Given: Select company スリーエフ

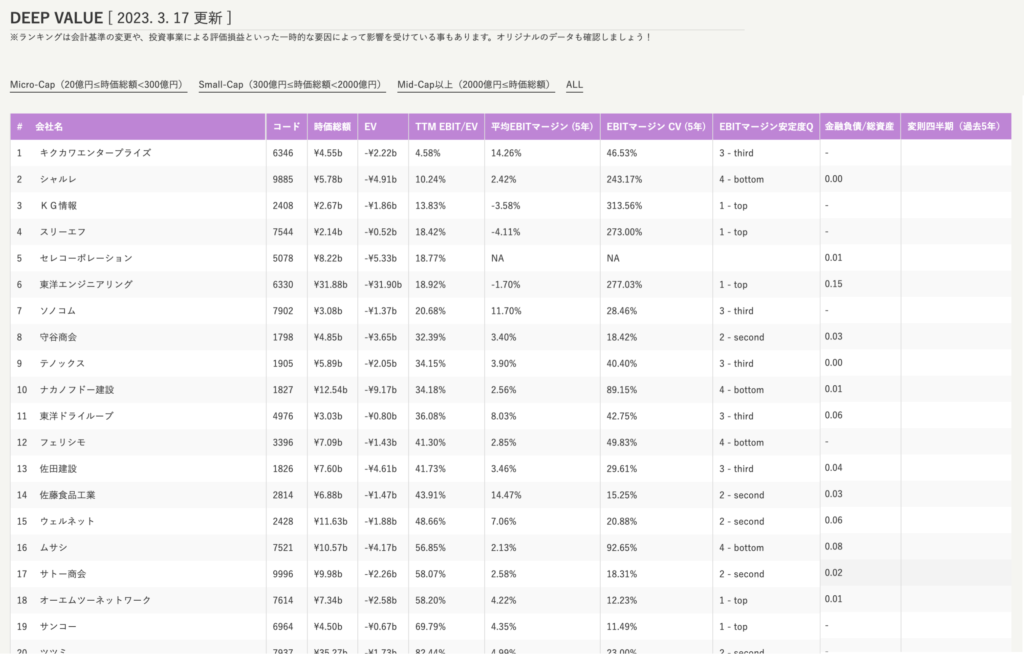Looking at the screenshot, I should (x=63, y=232).
